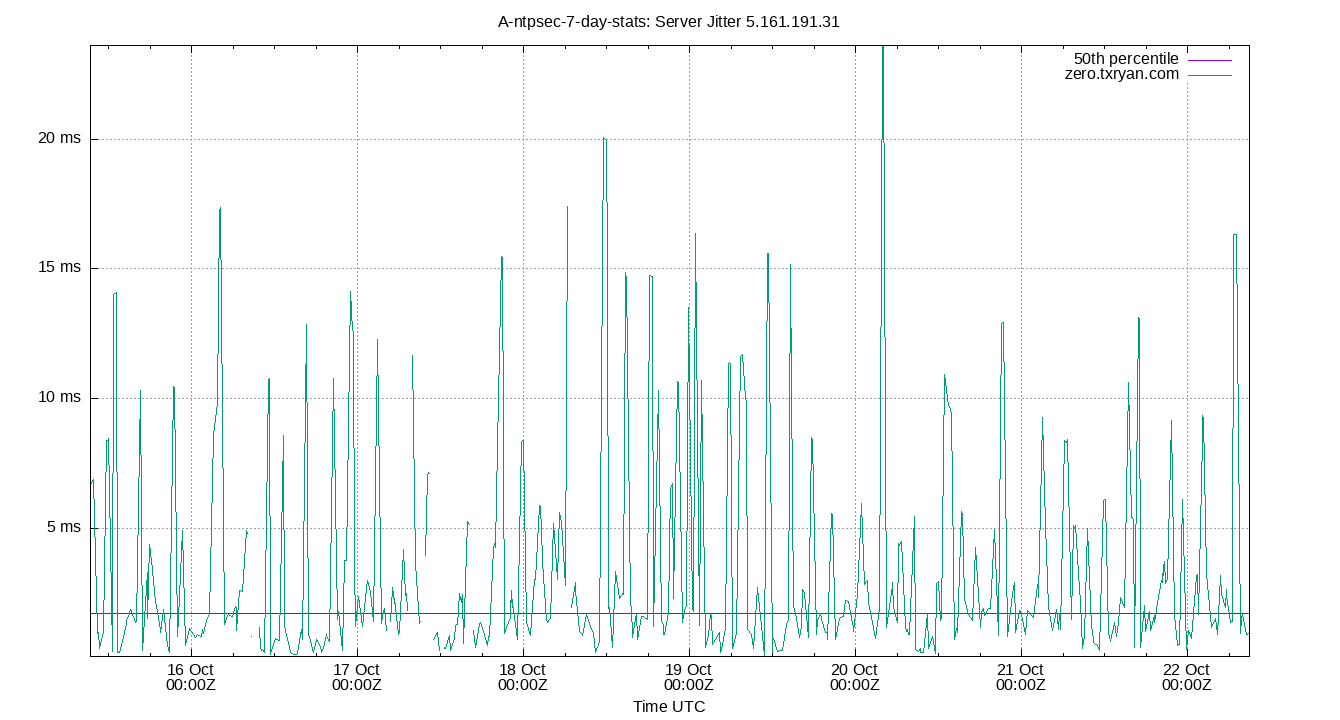
Task: Click the 16 ms spike at the far right after 22 Oct
Action: point(1235,236)
